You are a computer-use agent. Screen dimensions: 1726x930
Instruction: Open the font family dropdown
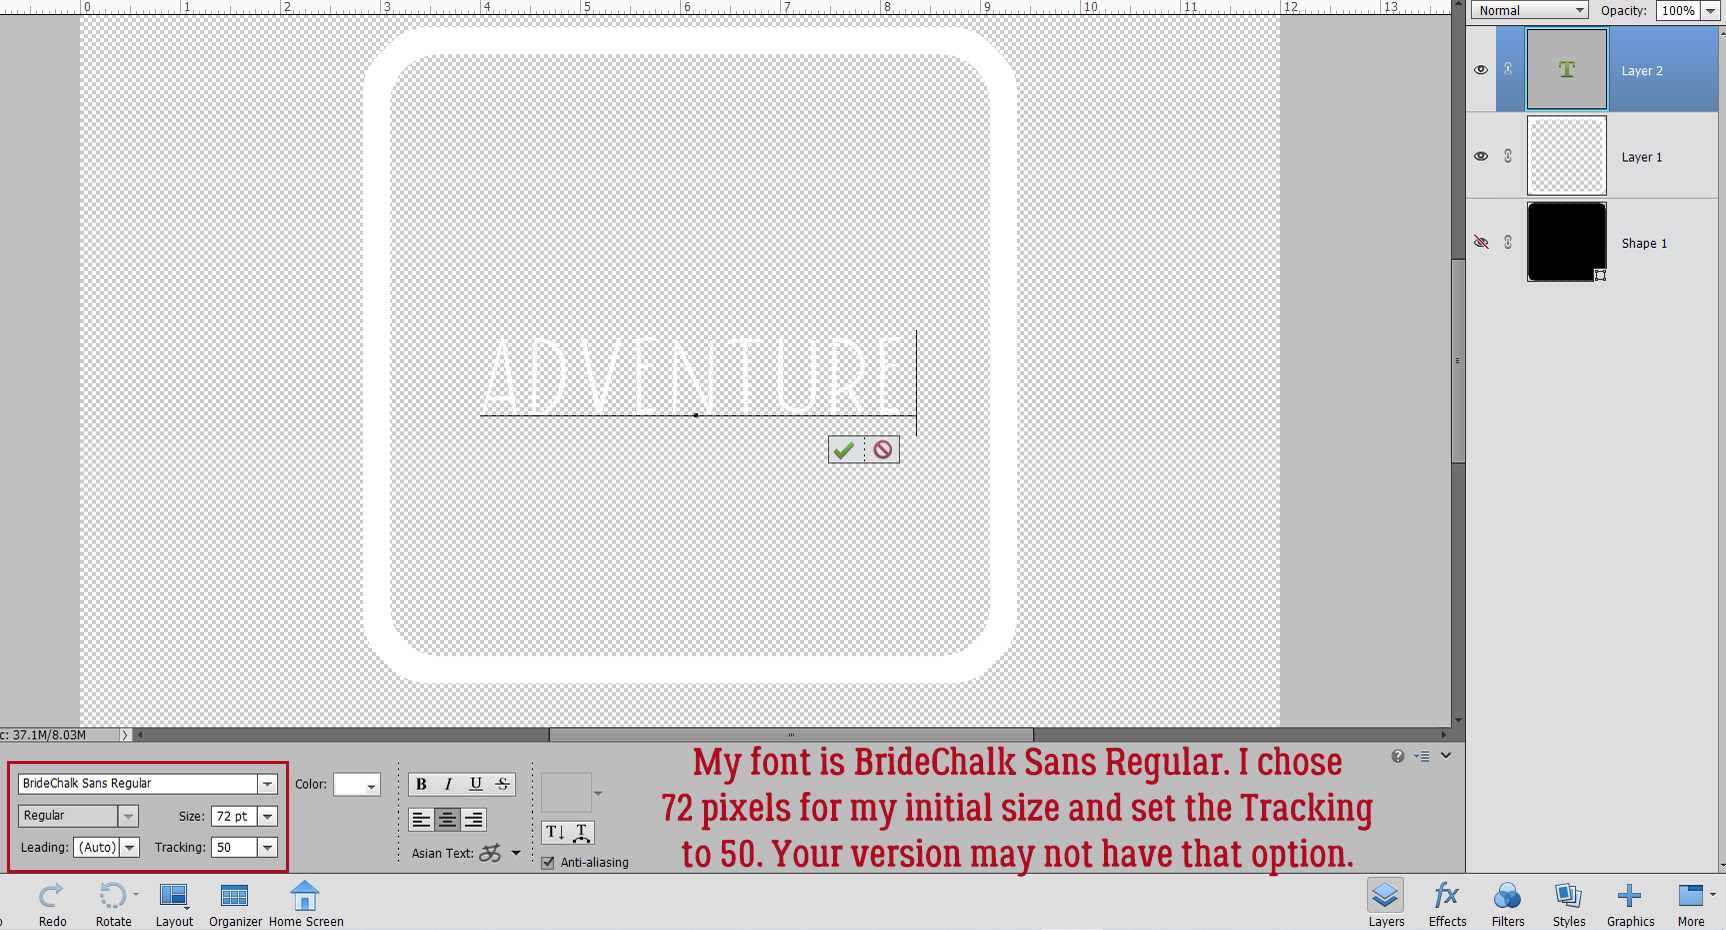coord(267,784)
